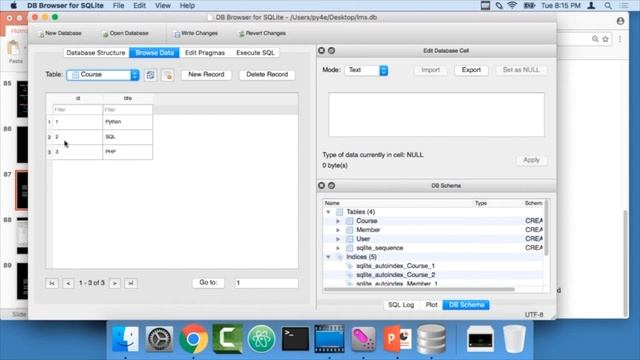The width and height of the screenshot is (640, 360).
Task: Click the profile icon in background window
Action: click(620, 21)
